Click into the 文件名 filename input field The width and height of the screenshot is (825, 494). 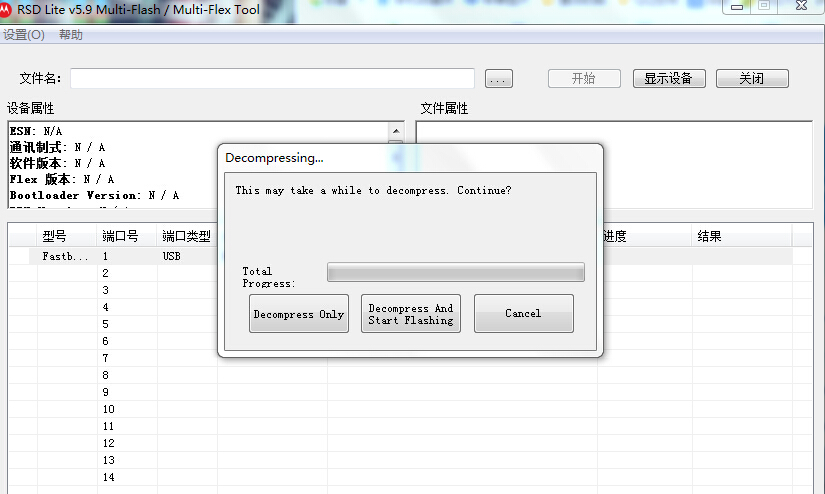(x=272, y=78)
